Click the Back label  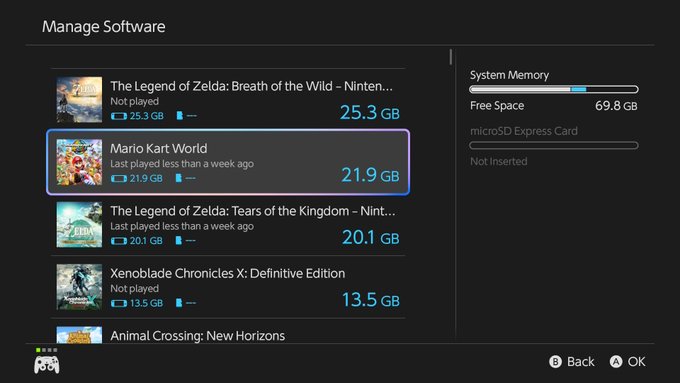[581, 362]
